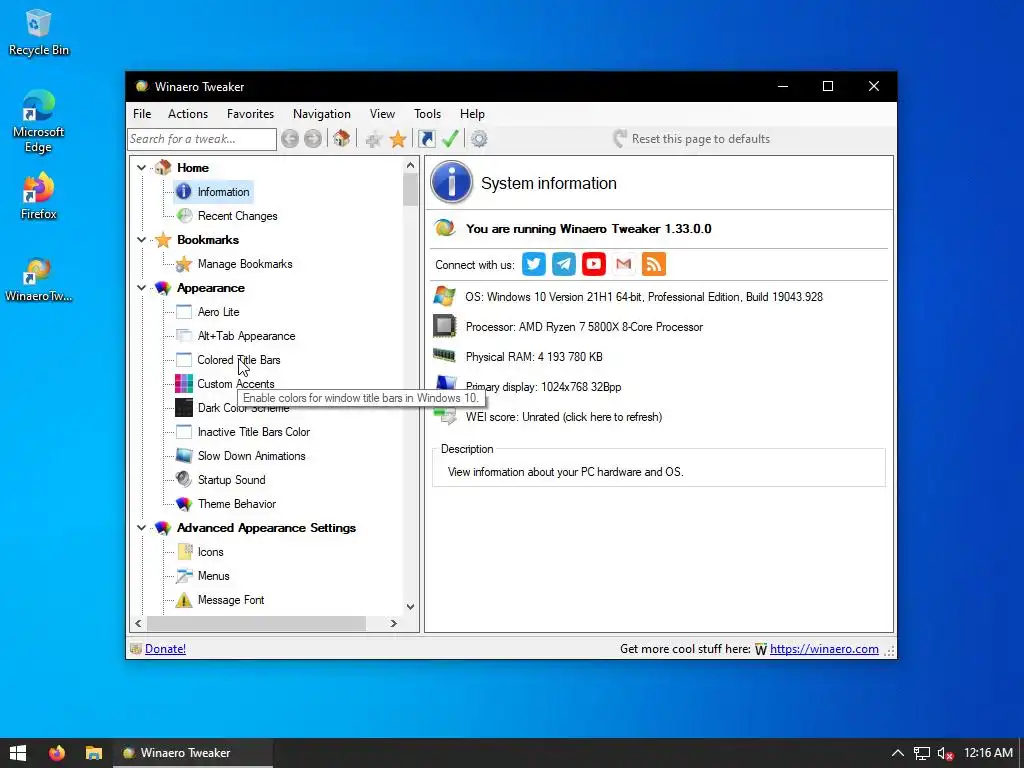Click the taskbar clock 12:16 AM
The height and width of the screenshot is (768, 1024).
tap(989, 753)
